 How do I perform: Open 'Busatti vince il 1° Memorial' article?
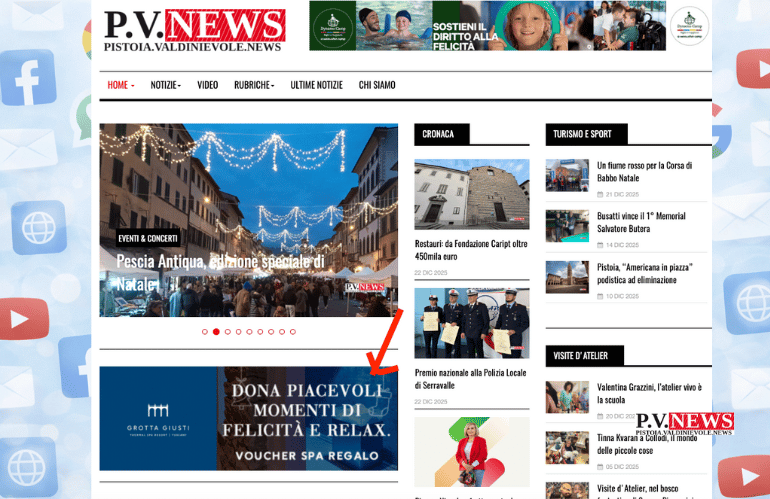click(641, 222)
